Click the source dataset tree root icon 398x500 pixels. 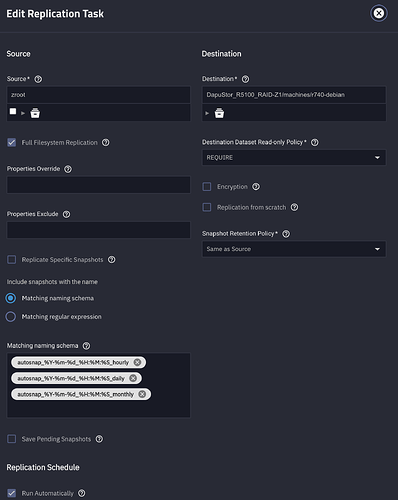tap(35, 113)
